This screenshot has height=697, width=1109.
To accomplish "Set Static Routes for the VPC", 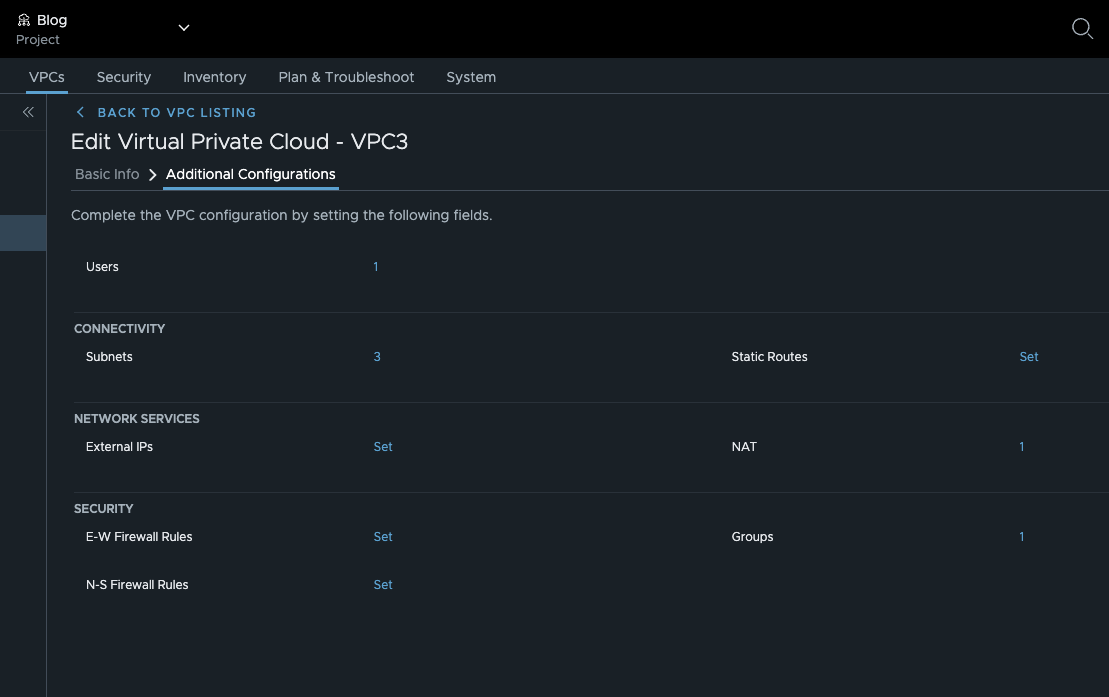I will coord(1029,356).
